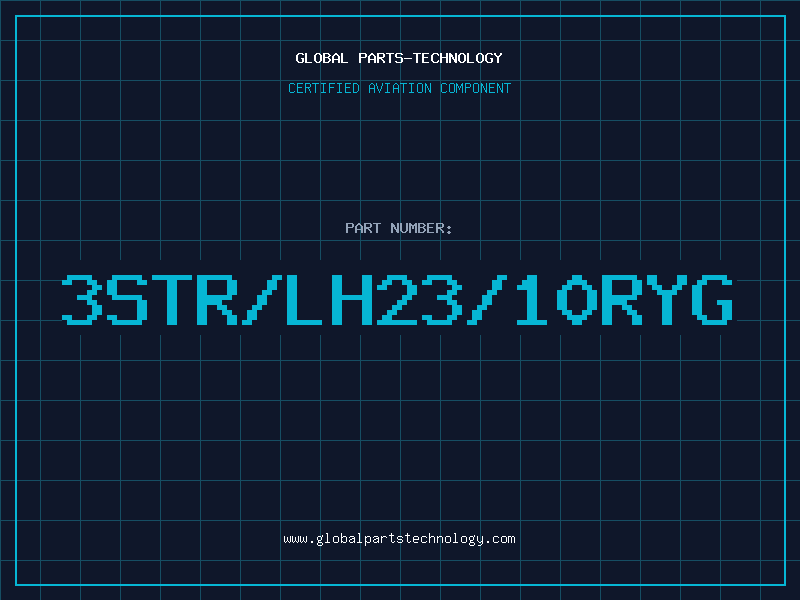Screen dimensions: 800x600
Task: Open the www.globalpartstechnology.com link
Action: coord(399,539)
